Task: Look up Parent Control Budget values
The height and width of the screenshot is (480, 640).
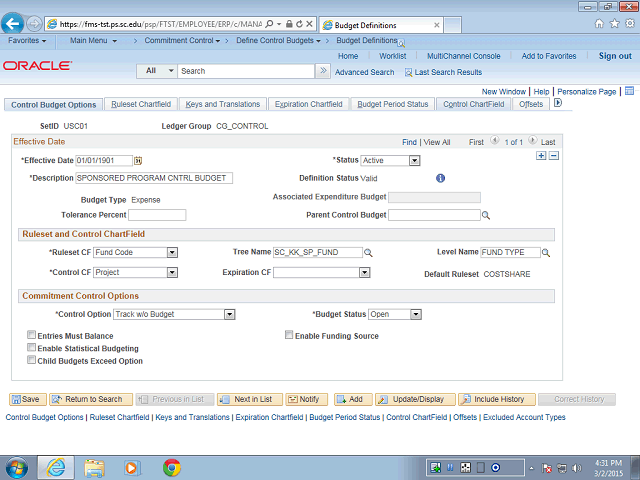Action: point(486,216)
